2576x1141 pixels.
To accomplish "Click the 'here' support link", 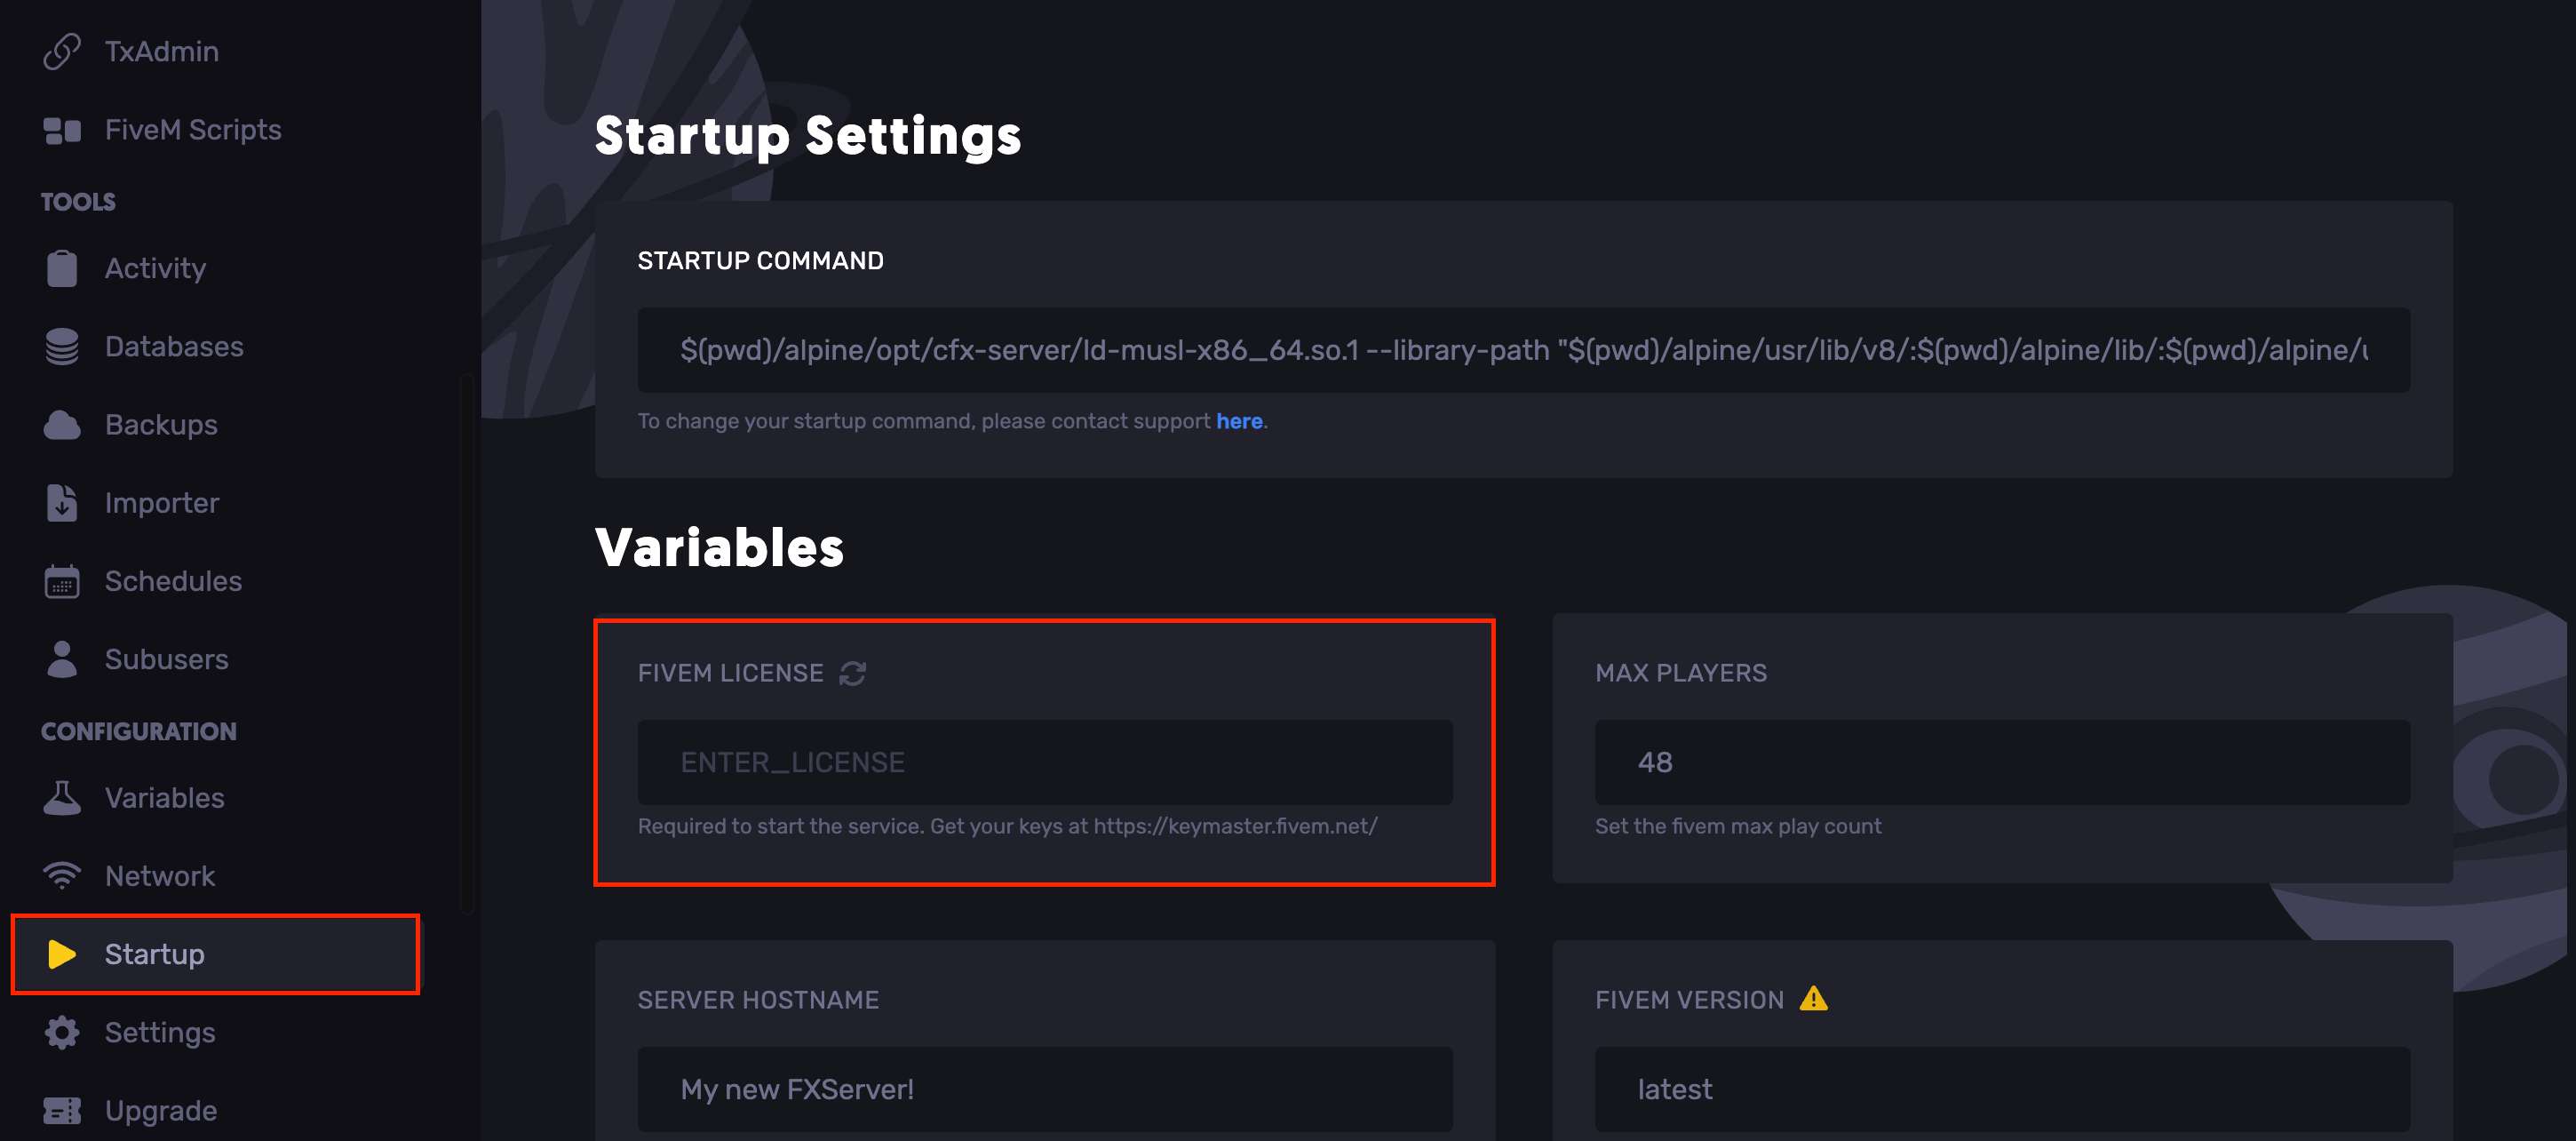I will click(x=1238, y=421).
